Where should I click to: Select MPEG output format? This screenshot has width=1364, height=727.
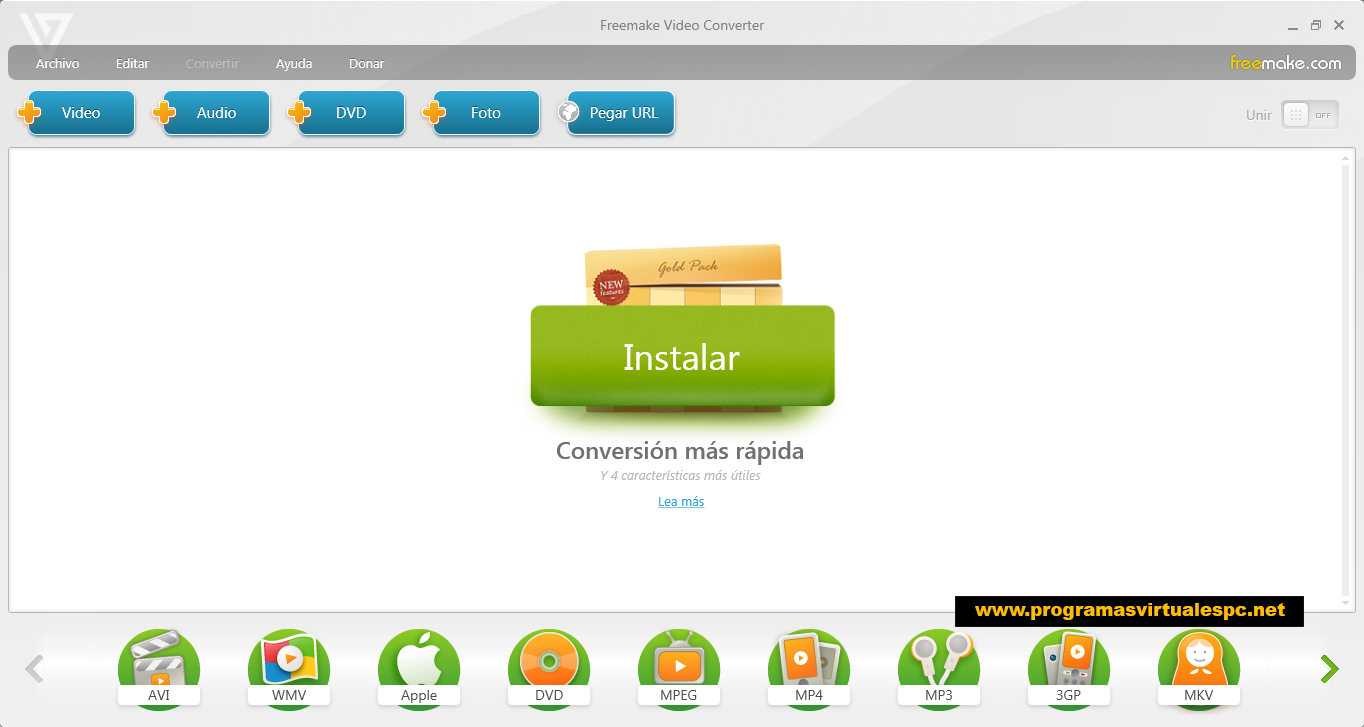tap(679, 668)
